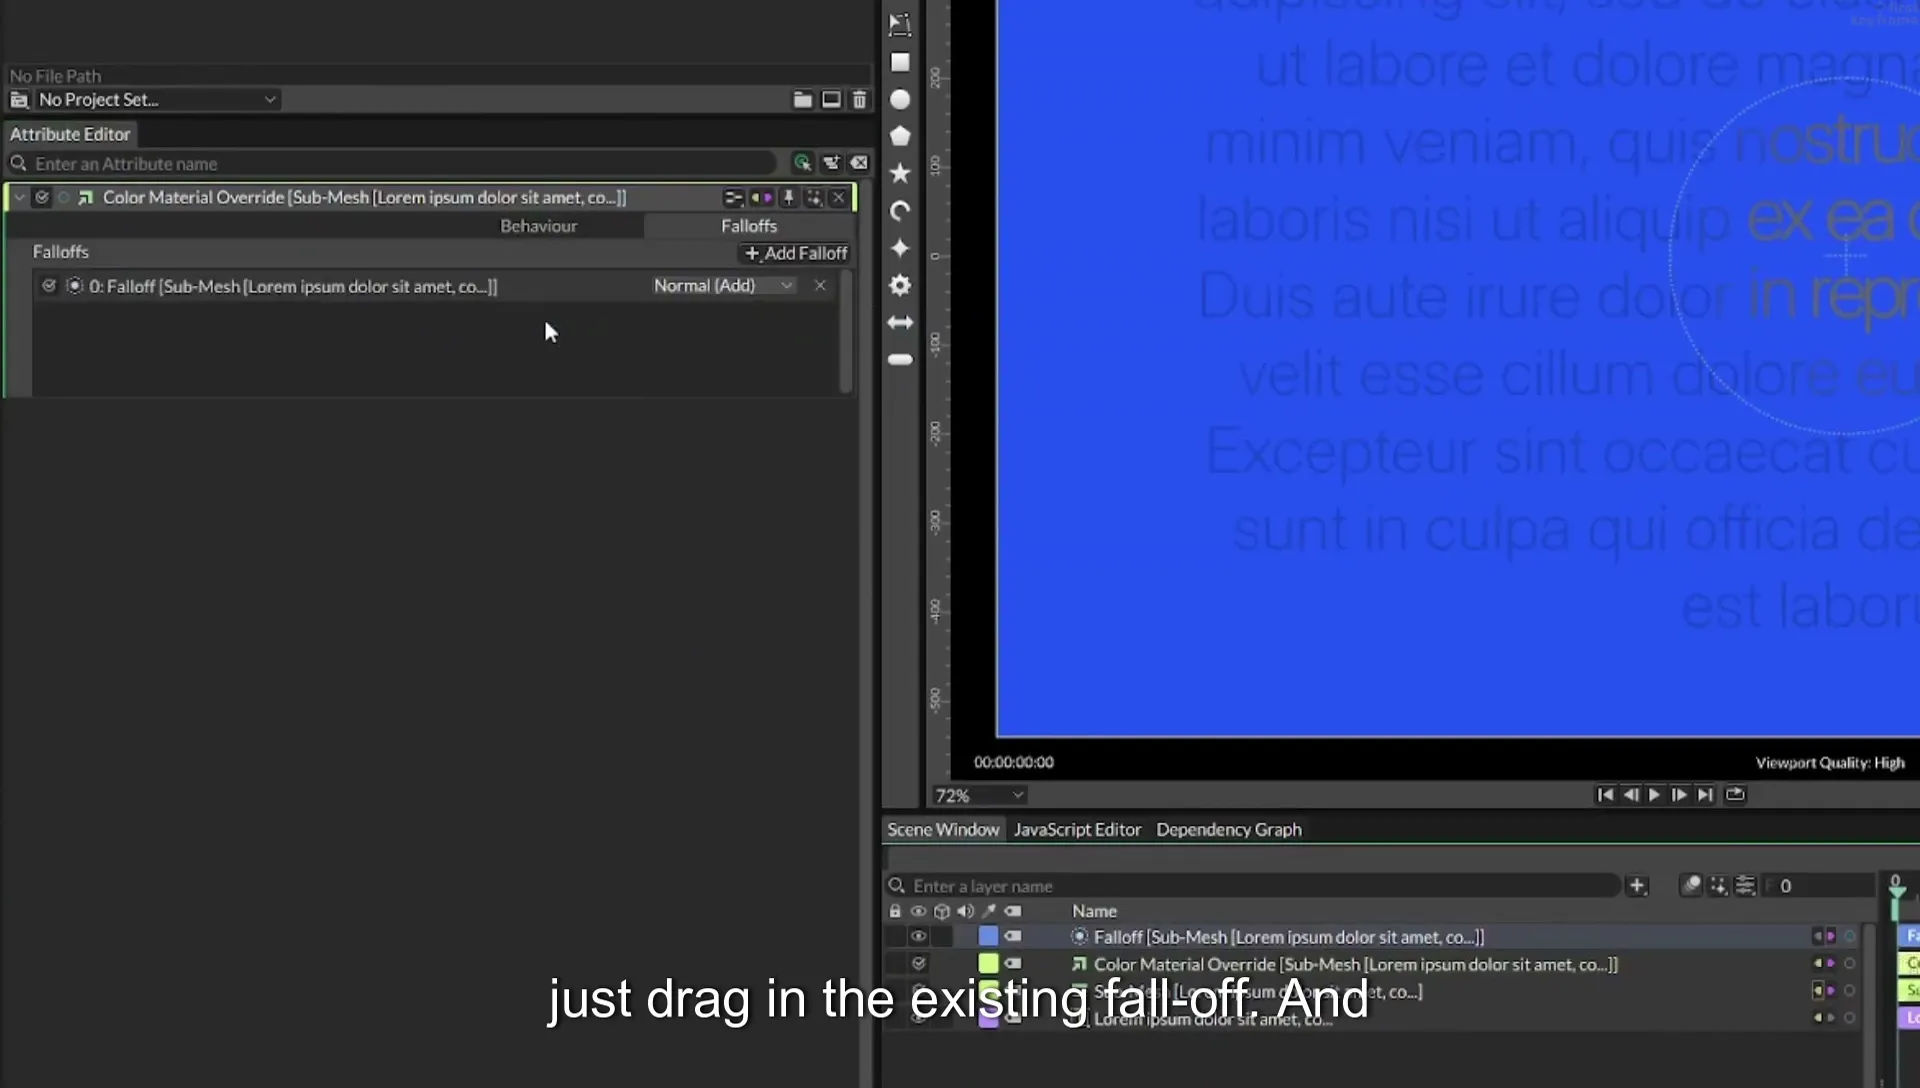This screenshot has height=1088, width=1920.
Task: Switch to the Falloffs tab
Action: (749, 226)
